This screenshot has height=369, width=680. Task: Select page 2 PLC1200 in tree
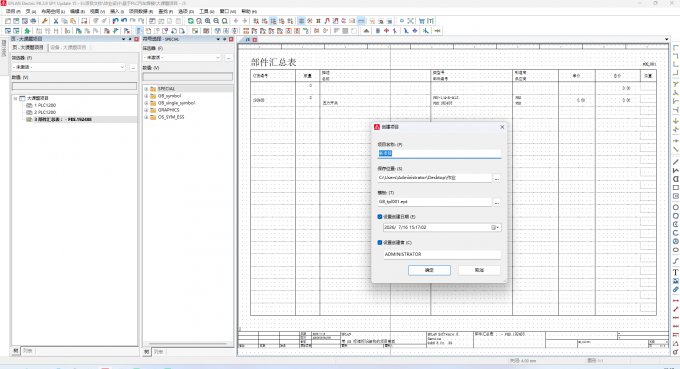click(x=45, y=112)
